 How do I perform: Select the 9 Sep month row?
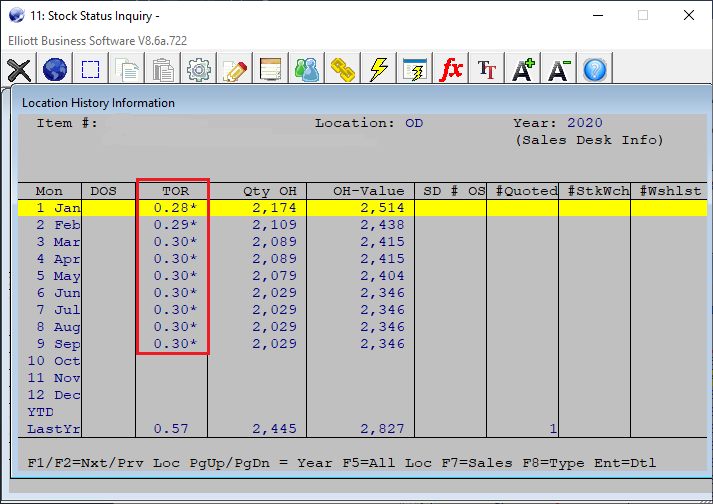pyautogui.click(x=362, y=344)
